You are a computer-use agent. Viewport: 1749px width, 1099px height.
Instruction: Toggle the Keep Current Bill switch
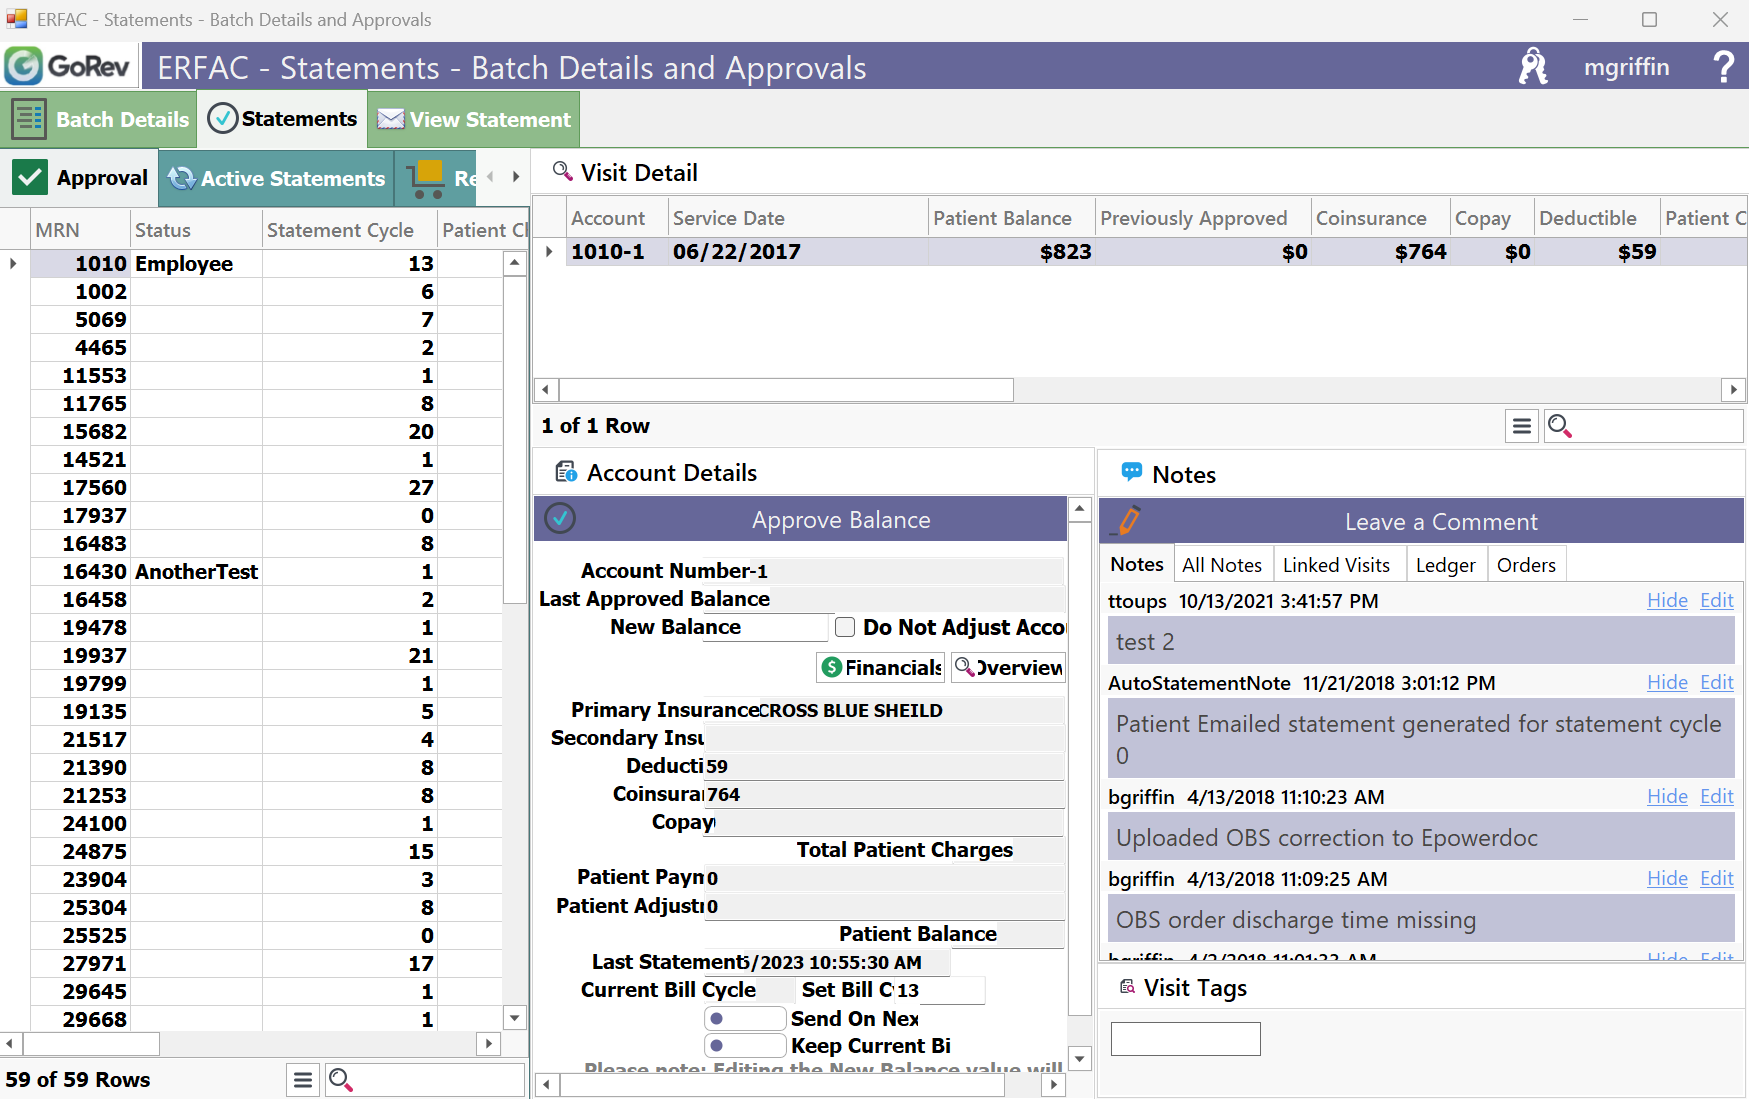pos(744,1046)
